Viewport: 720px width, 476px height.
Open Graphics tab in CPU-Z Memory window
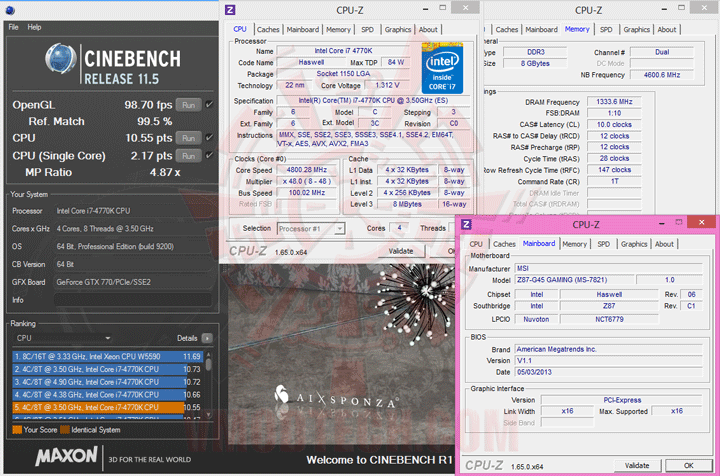pos(636,29)
